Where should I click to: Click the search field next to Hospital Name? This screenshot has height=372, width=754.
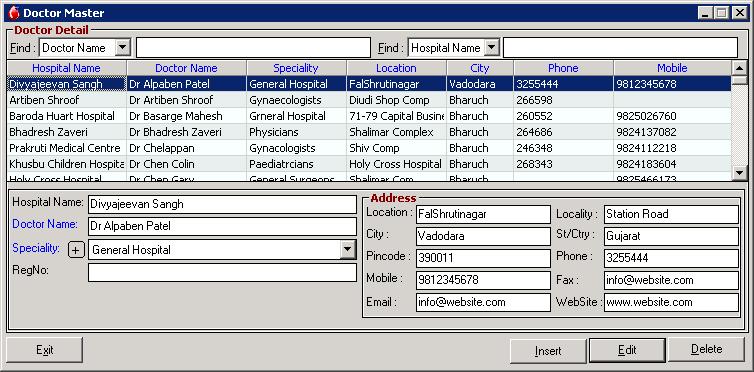[620, 48]
